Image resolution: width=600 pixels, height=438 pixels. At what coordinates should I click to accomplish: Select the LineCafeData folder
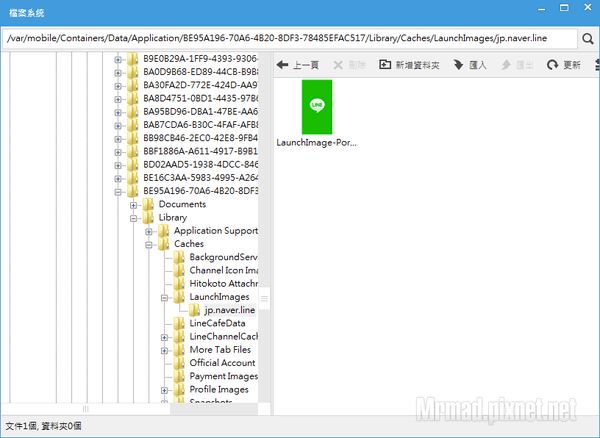(x=217, y=323)
